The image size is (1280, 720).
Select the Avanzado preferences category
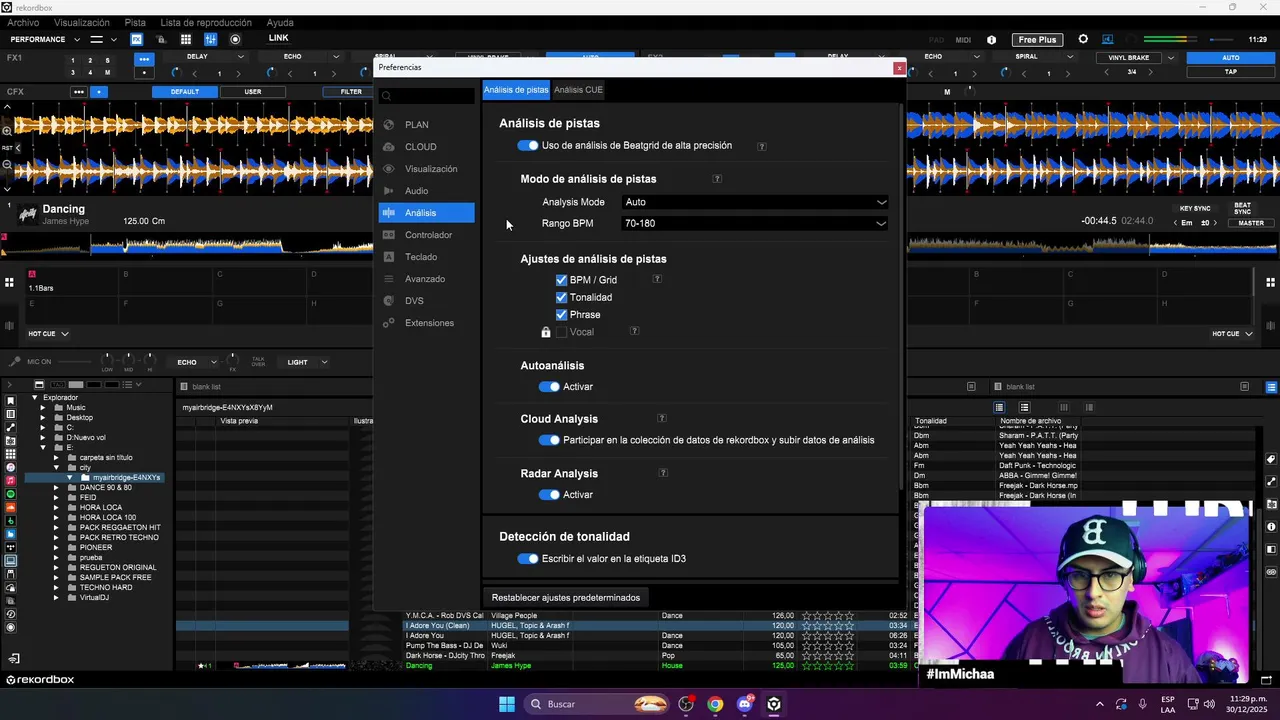click(x=425, y=279)
